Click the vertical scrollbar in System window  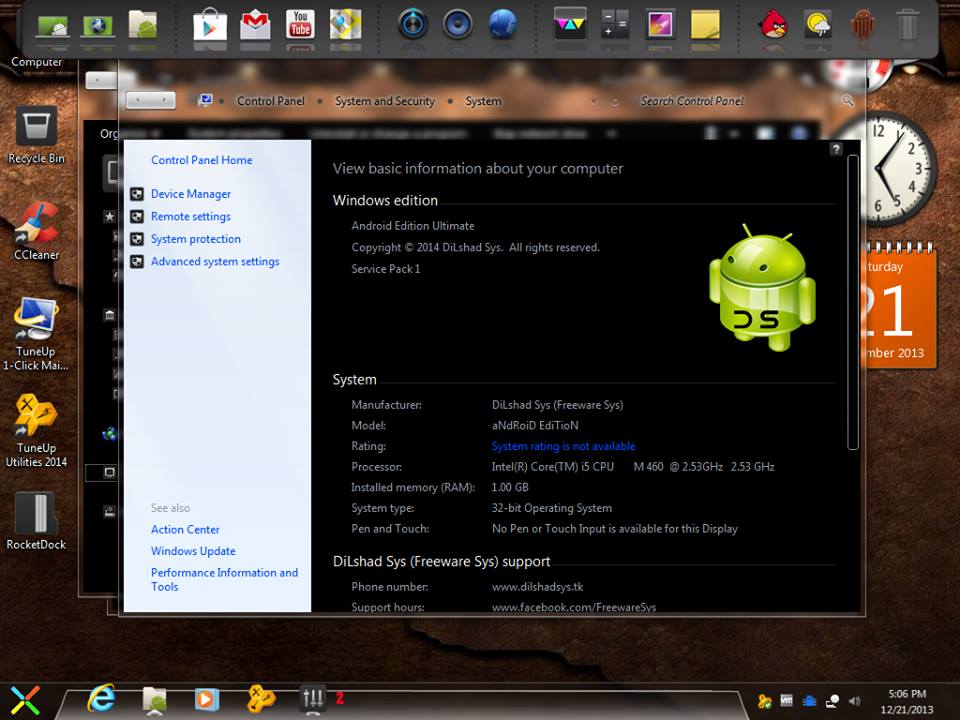(x=852, y=302)
